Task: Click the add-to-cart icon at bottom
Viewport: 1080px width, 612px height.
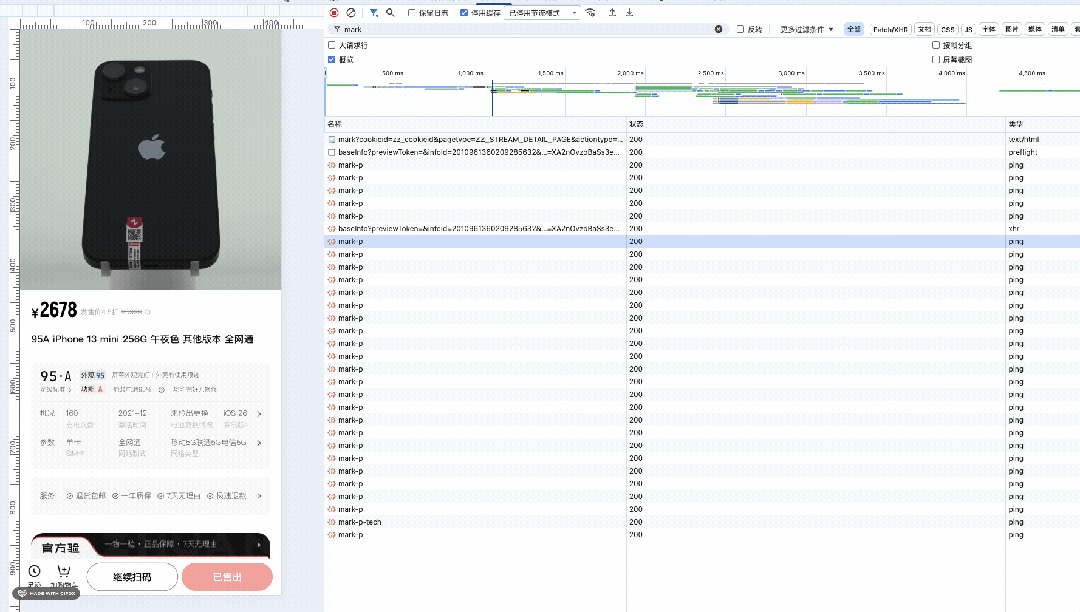Action: (63, 573)
